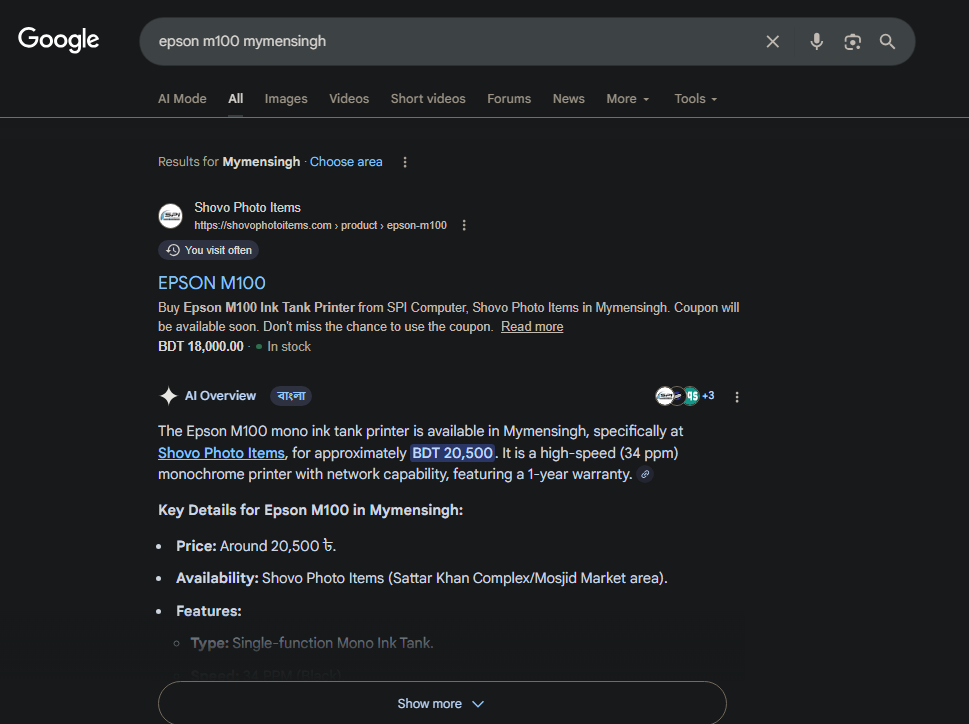Expand AI Overview with Show more
Image resolution: width=969 pixels, height=724 pixels.
tap(442, 703)
